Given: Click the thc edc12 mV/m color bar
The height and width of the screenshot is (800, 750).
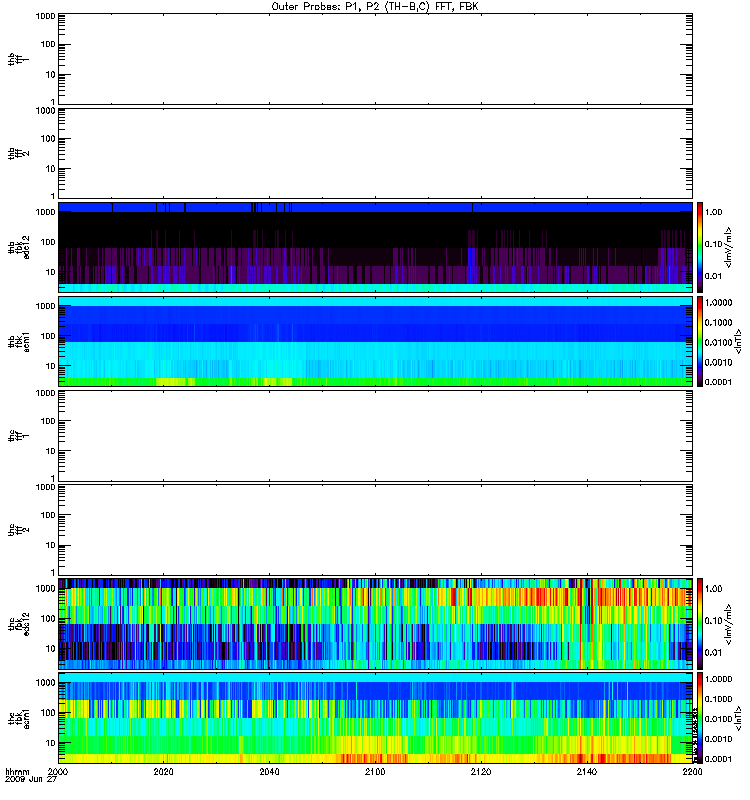Looking at the screenshot, I should 700,624.
